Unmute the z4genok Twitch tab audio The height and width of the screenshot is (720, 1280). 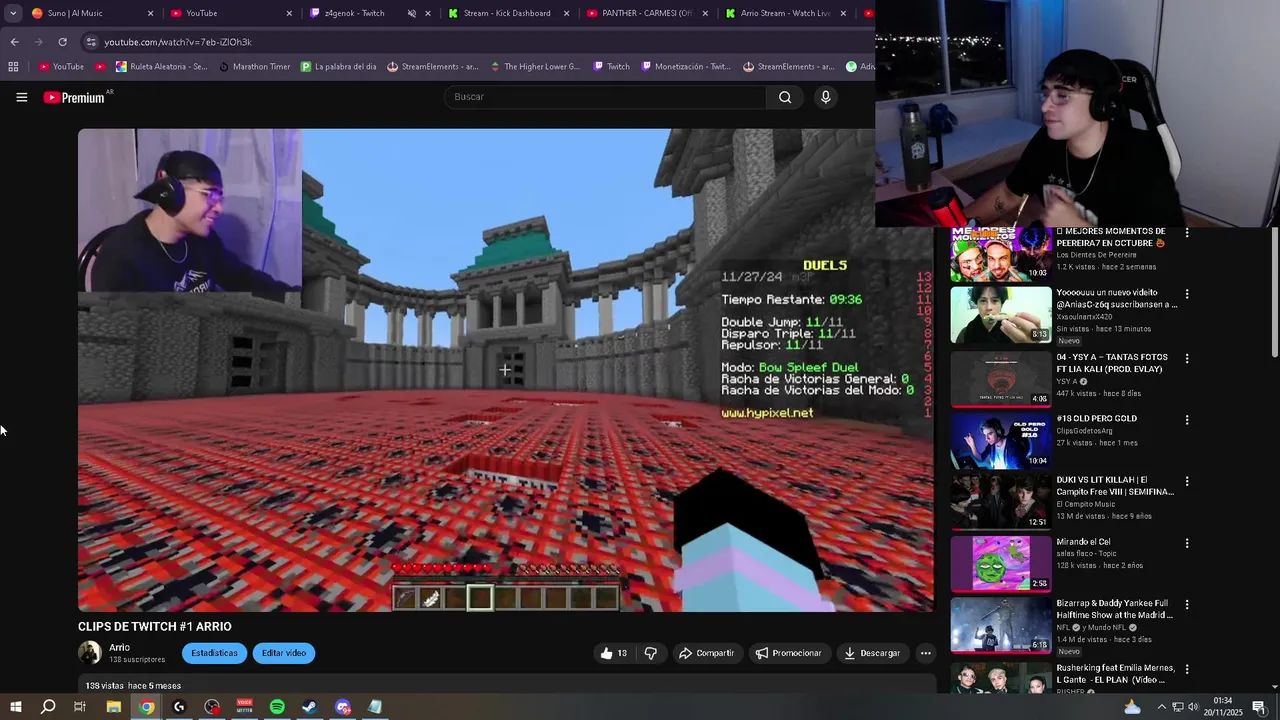click(411, 13)
